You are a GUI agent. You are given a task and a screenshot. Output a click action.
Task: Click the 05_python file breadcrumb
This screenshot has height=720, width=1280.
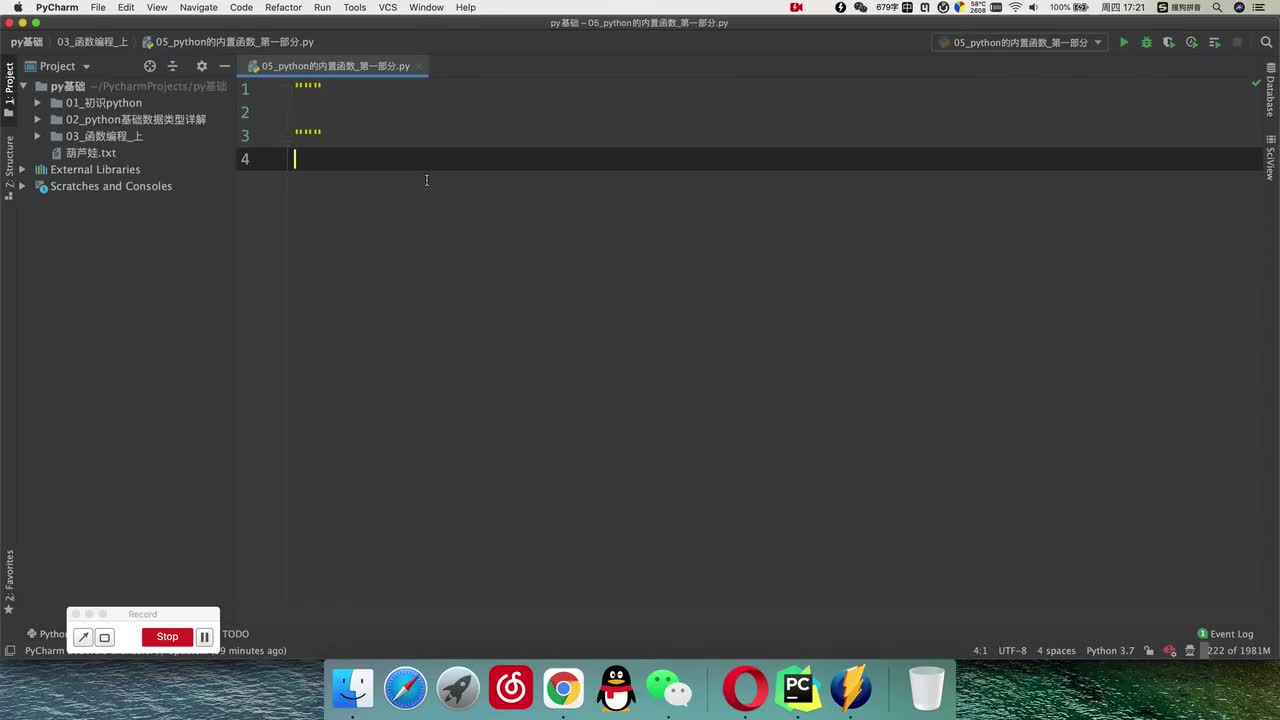pos(228,43)
